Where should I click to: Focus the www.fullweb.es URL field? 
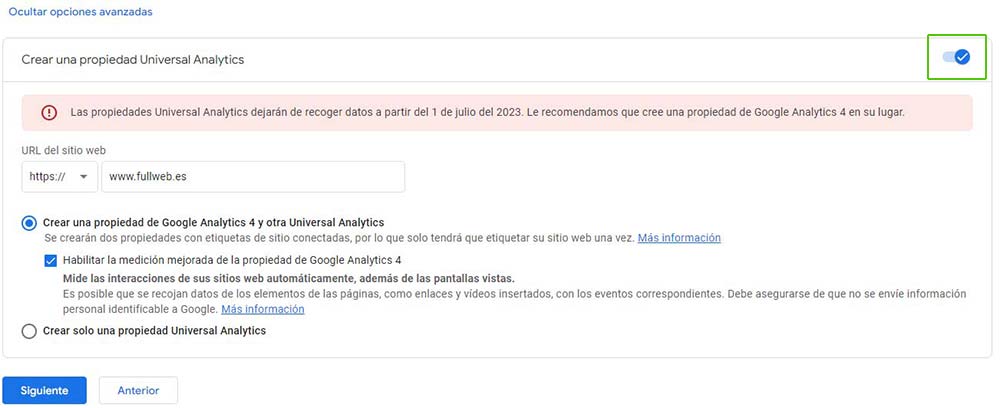point(253,177)
